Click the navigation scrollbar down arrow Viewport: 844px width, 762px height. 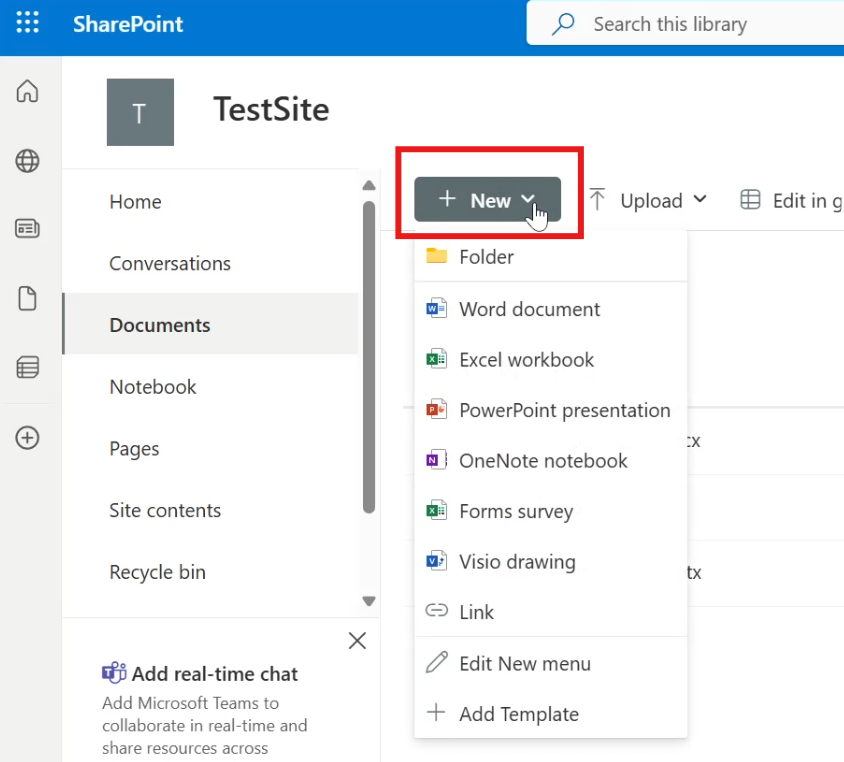[x=369, y=601]
